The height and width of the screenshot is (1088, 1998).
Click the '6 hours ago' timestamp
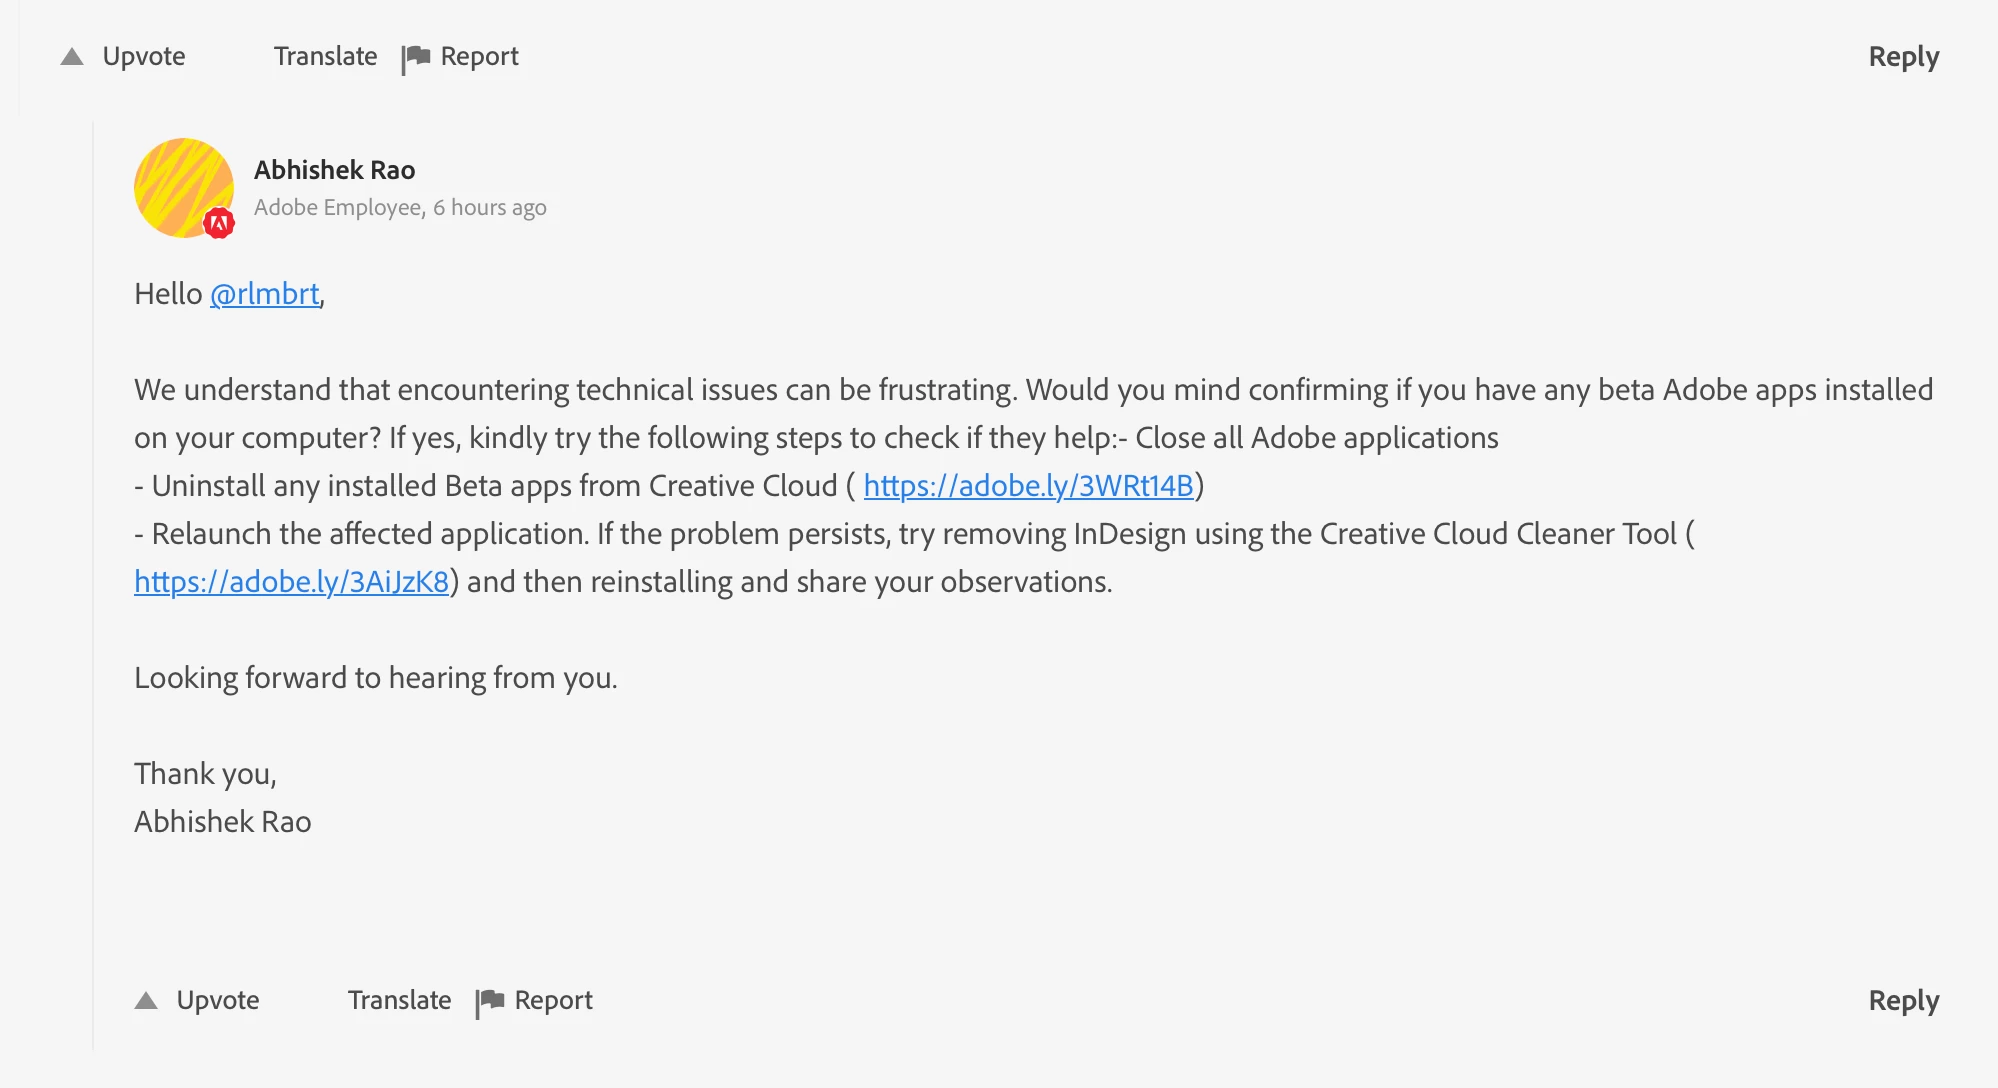(490, 208)
